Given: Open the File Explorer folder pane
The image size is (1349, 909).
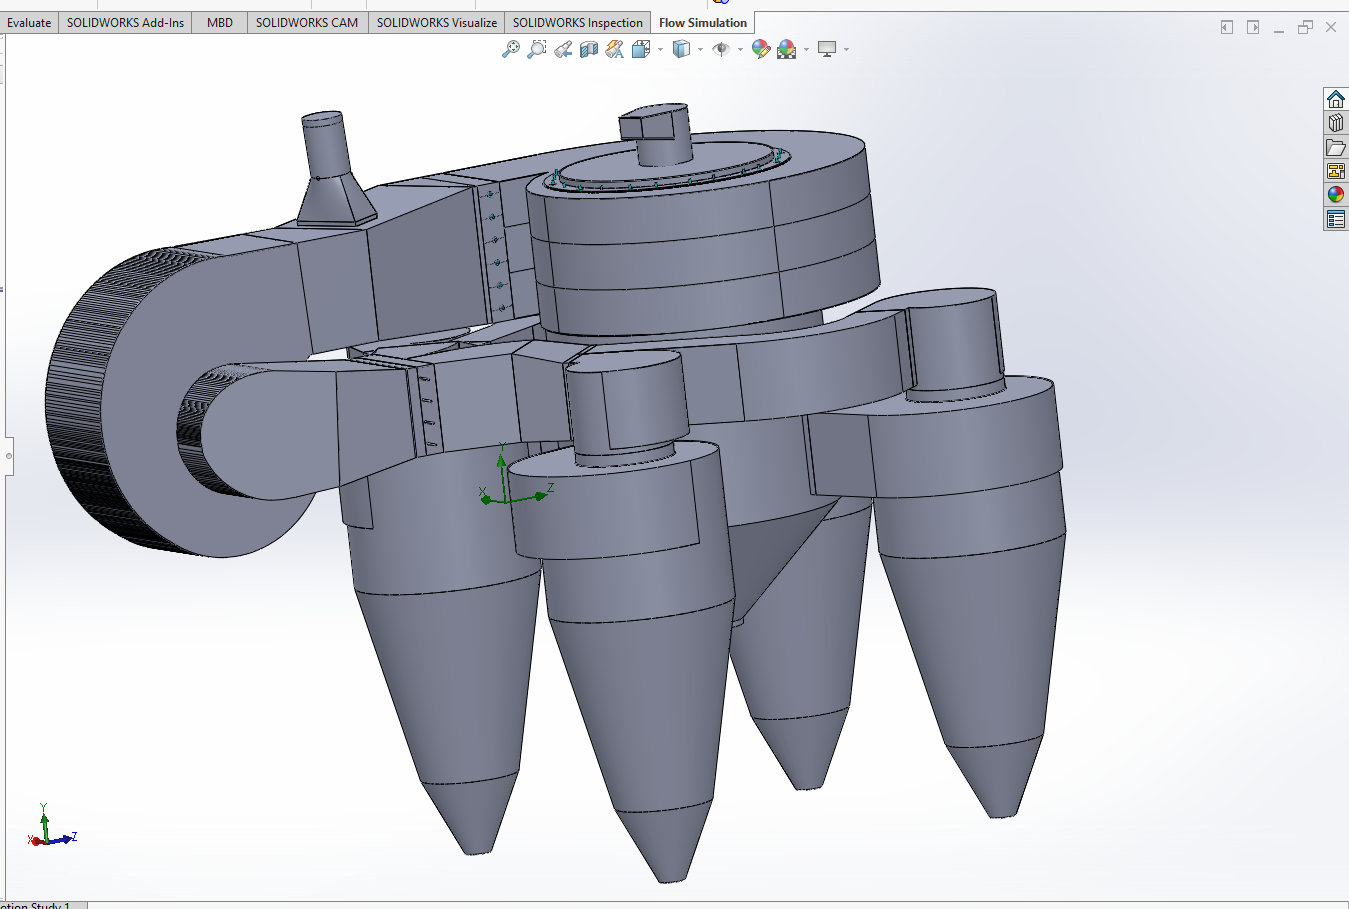Looking at the screenshot, I should pos(1336,147).
